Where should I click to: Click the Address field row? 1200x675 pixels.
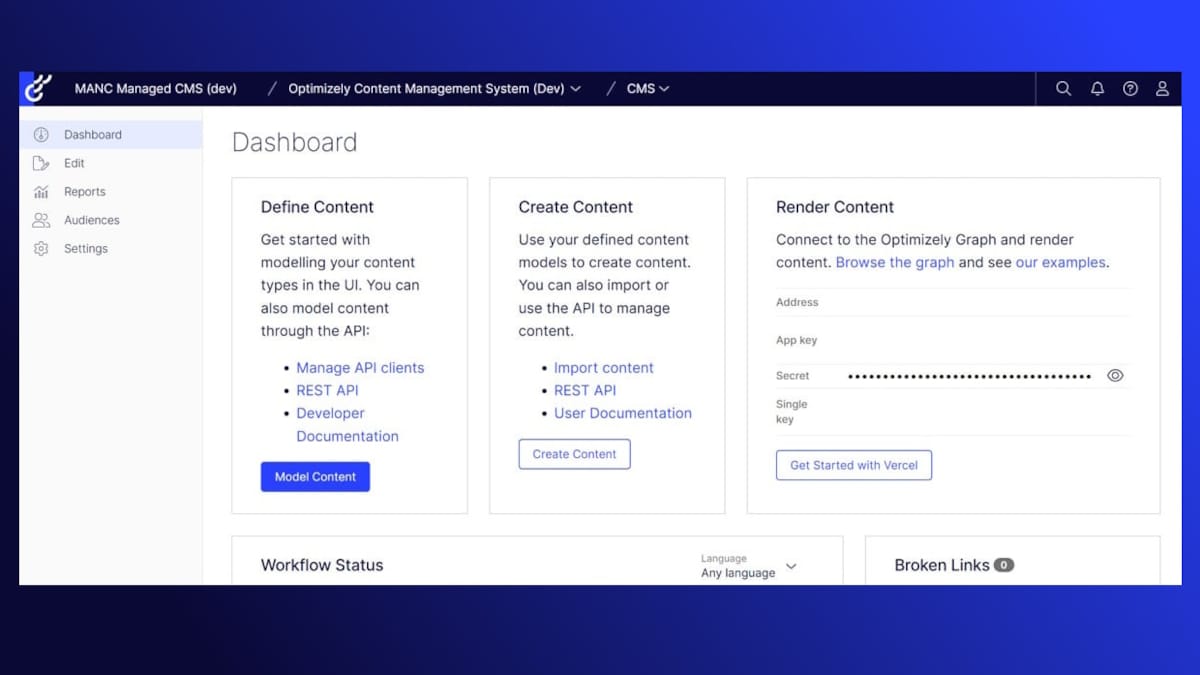click(954, 302)
